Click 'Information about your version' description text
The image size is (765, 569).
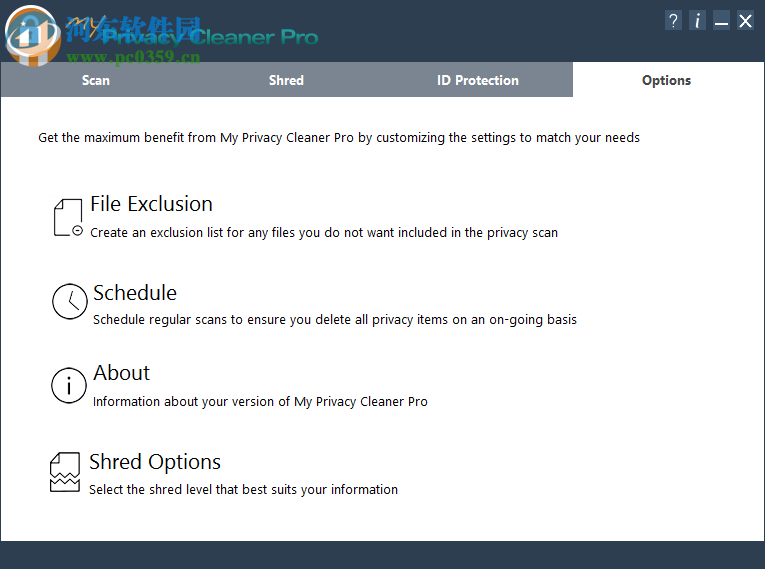click(260, 402)
